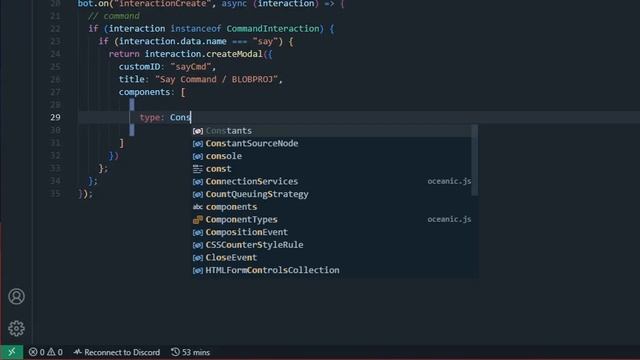Select the CountQueuingStrategy suggestion

[x=332, y=194]
